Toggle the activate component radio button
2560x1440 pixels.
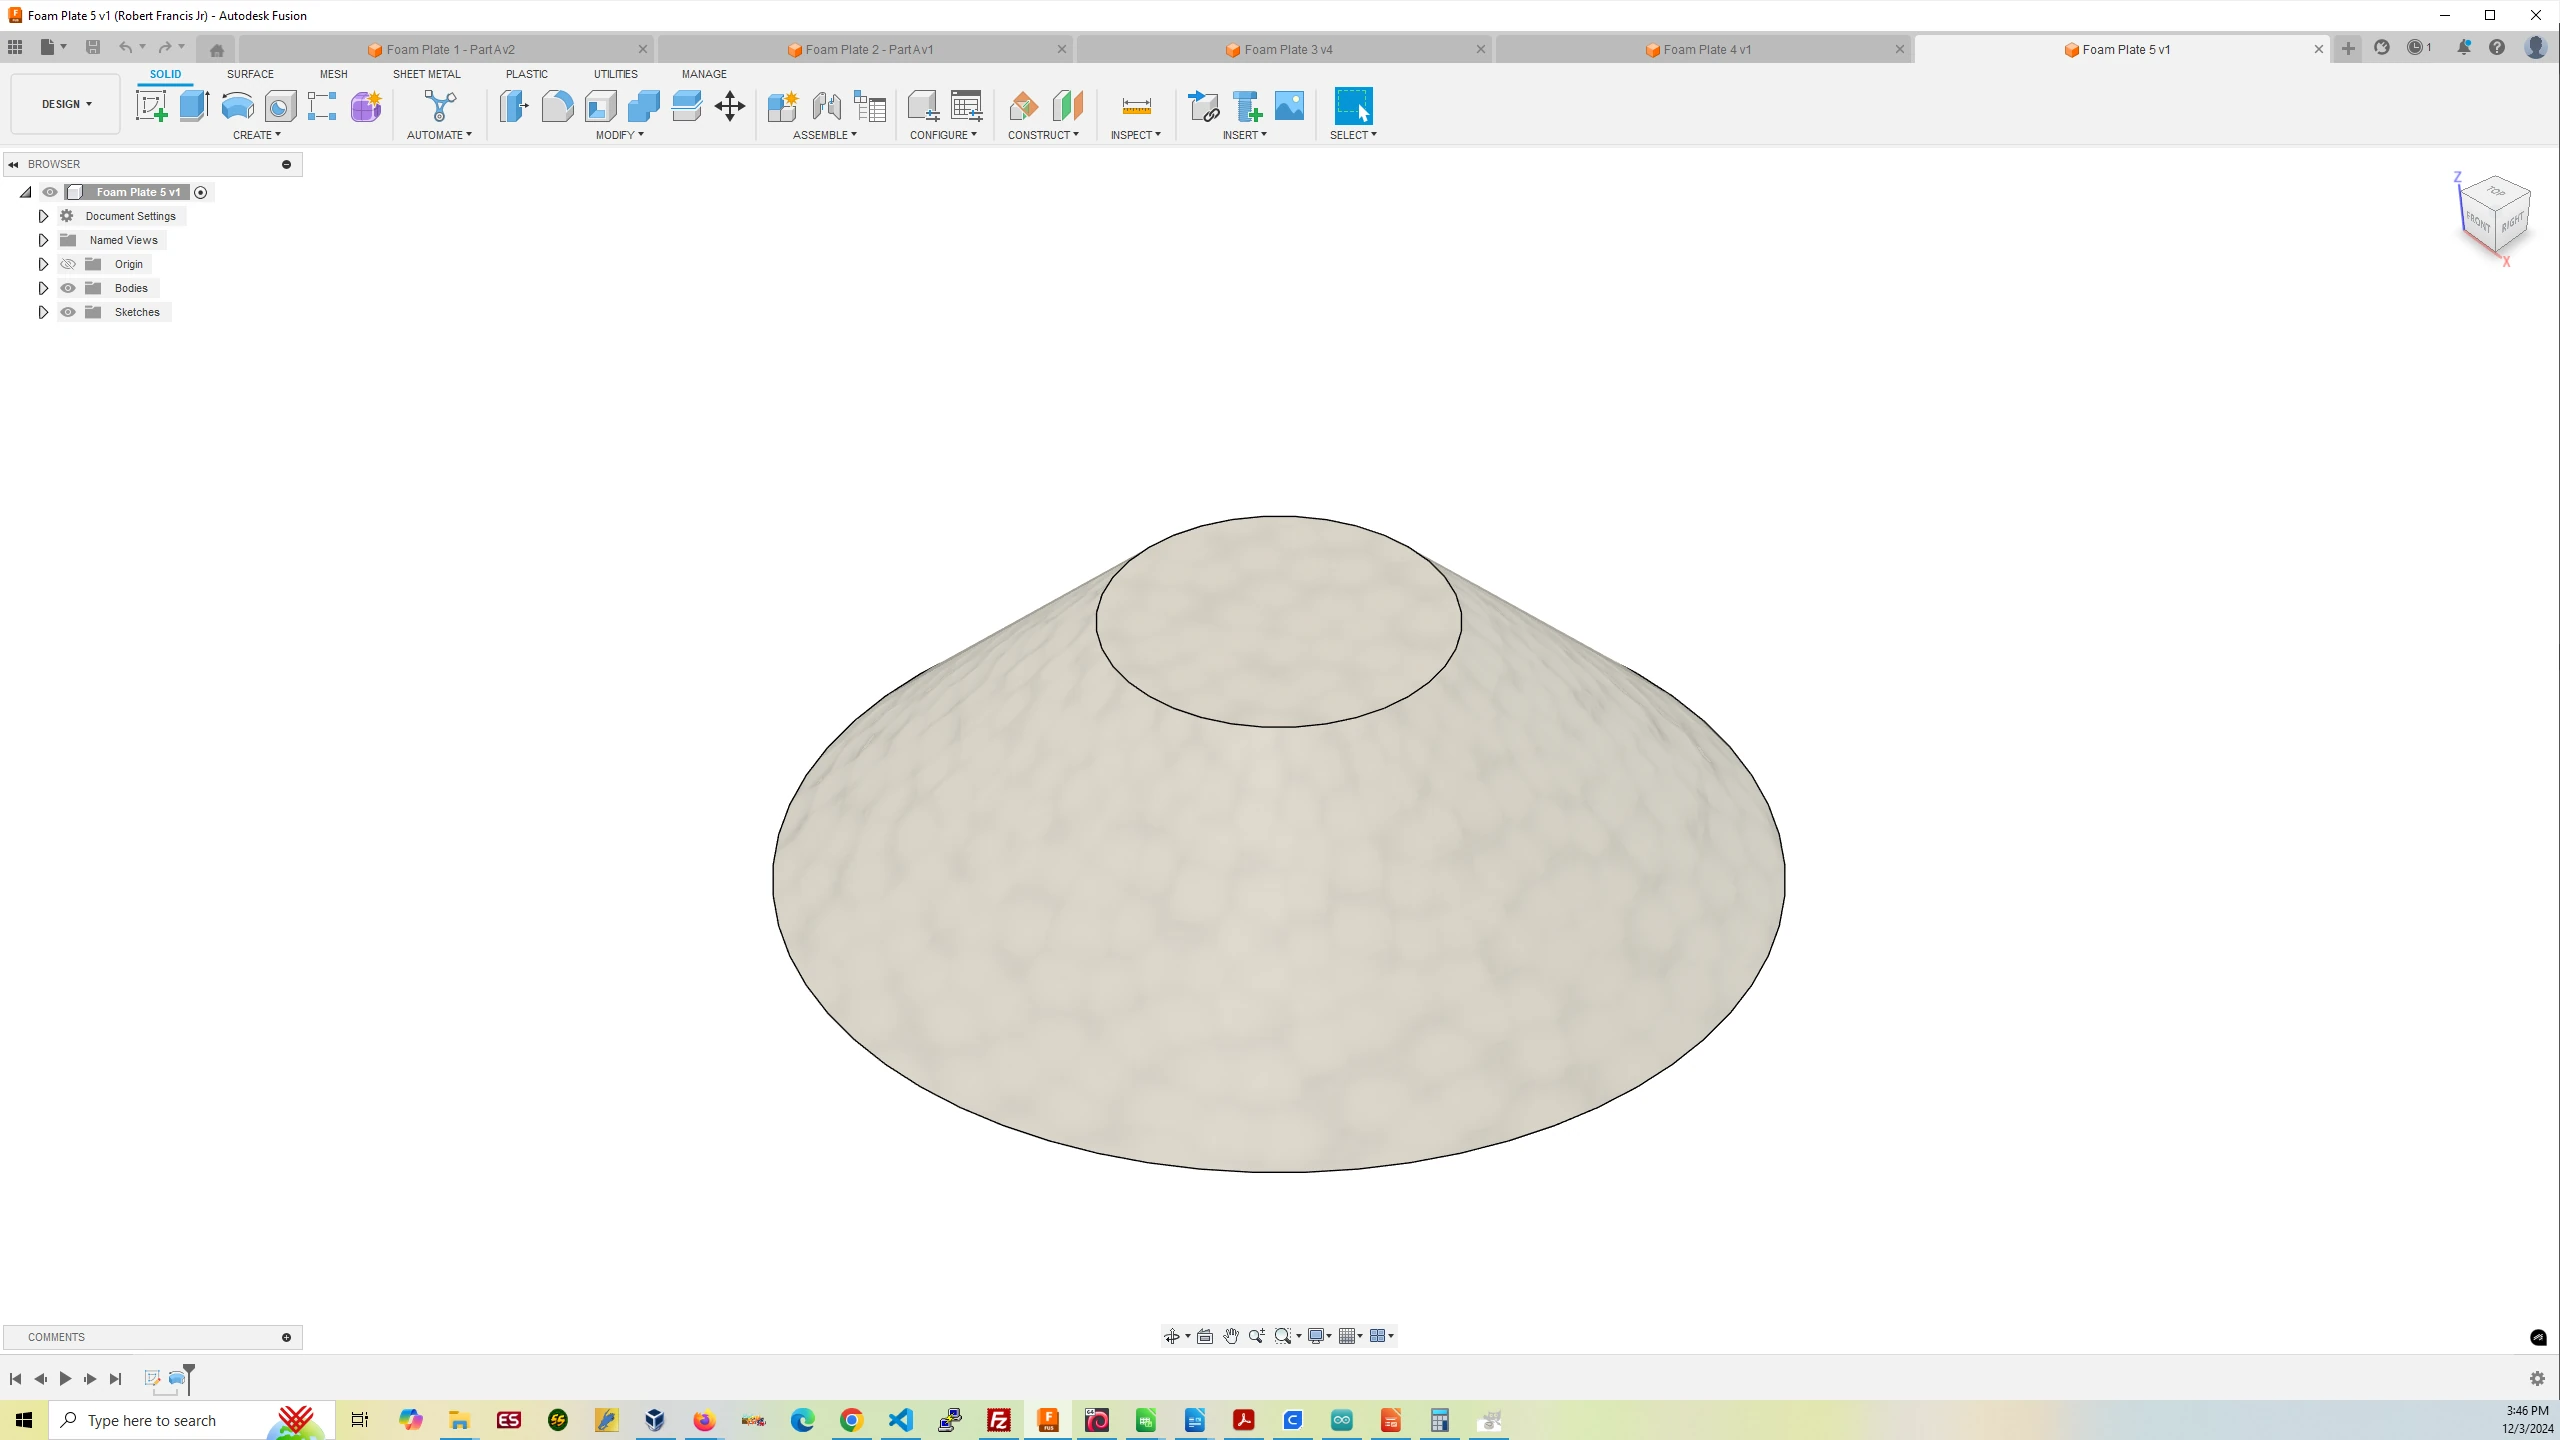coord(201,192)
